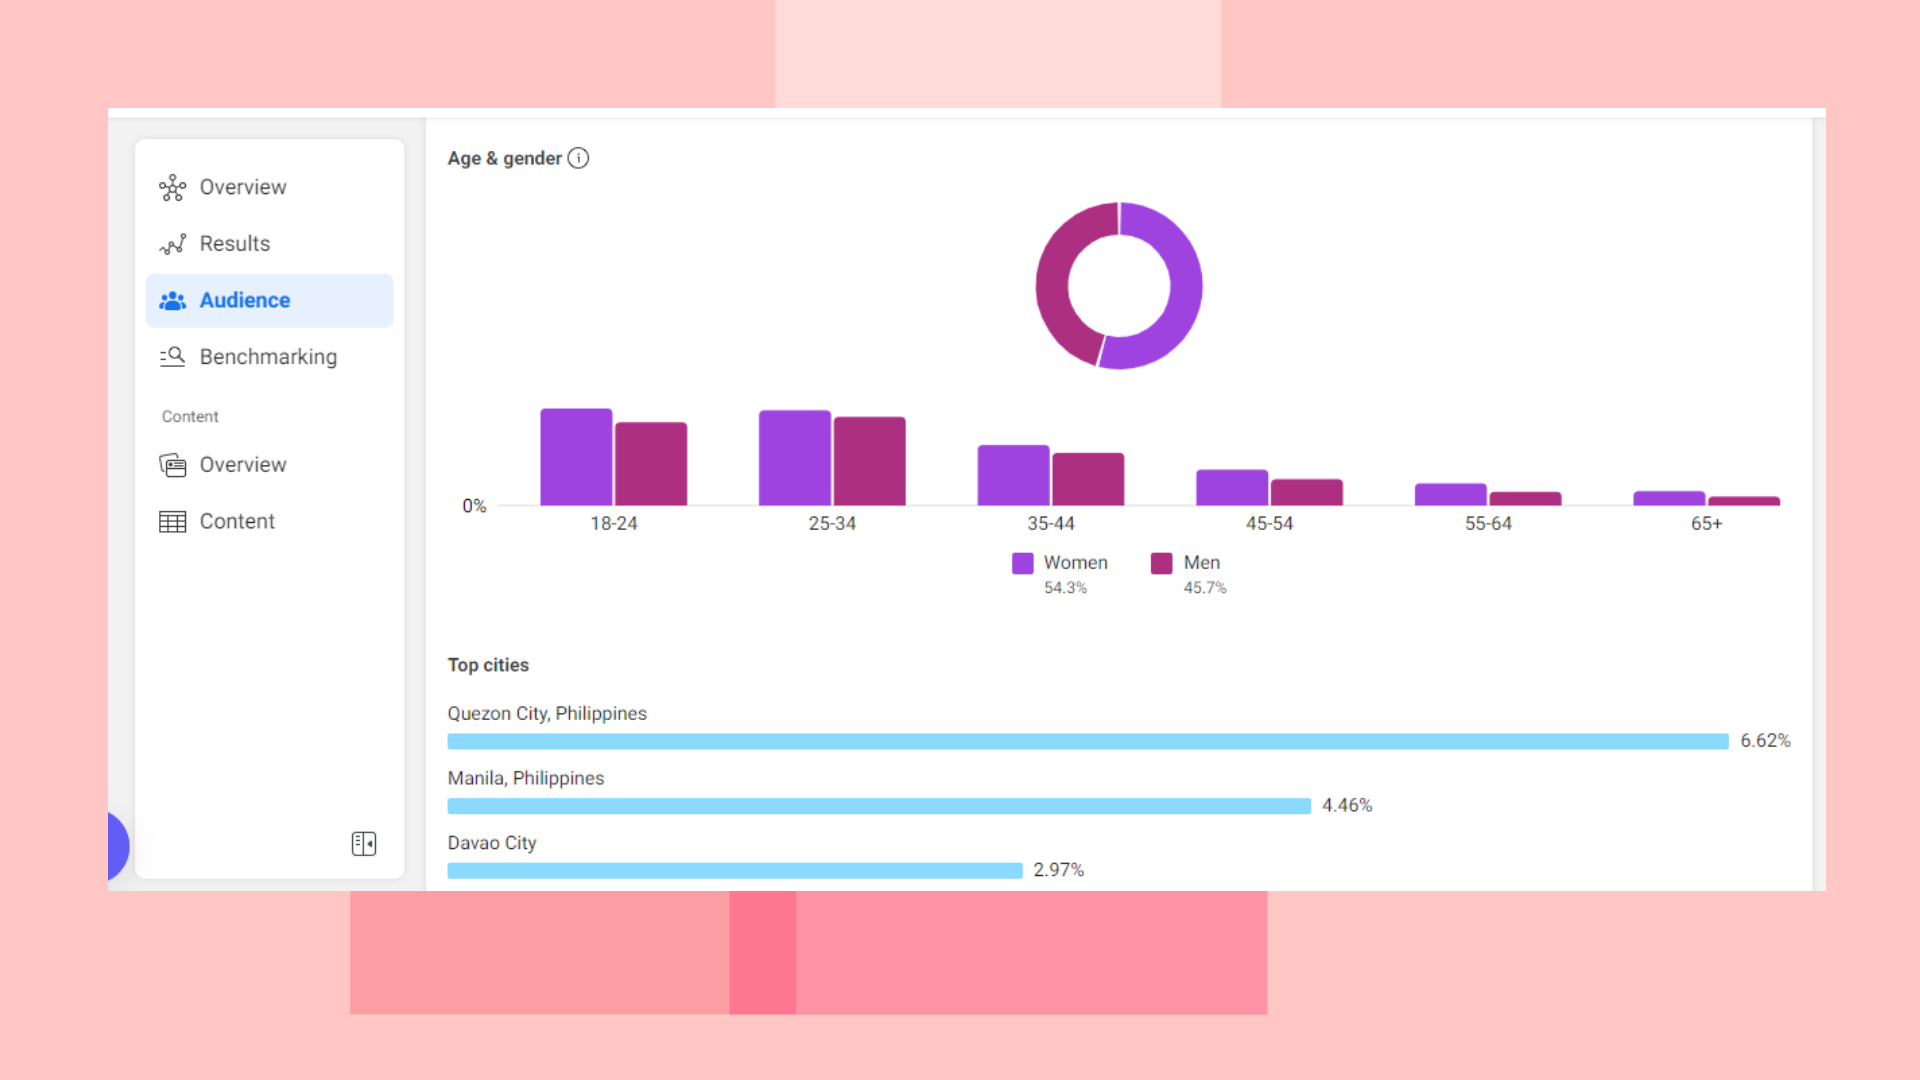Viewport: 1920px width, 1080px height.
Task: Click the Overview network icon in sidebar
Action: 172,187
